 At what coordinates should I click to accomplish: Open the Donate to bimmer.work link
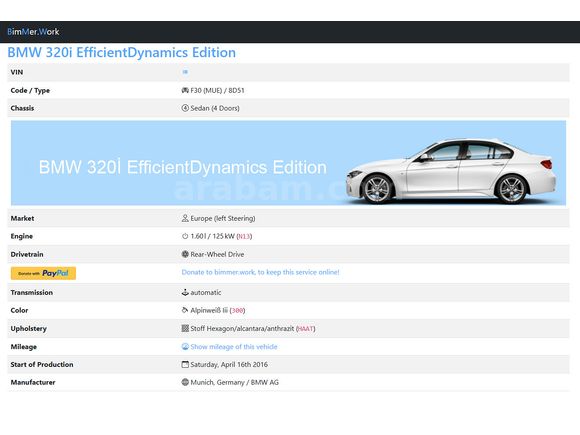[x=260, y=272]
